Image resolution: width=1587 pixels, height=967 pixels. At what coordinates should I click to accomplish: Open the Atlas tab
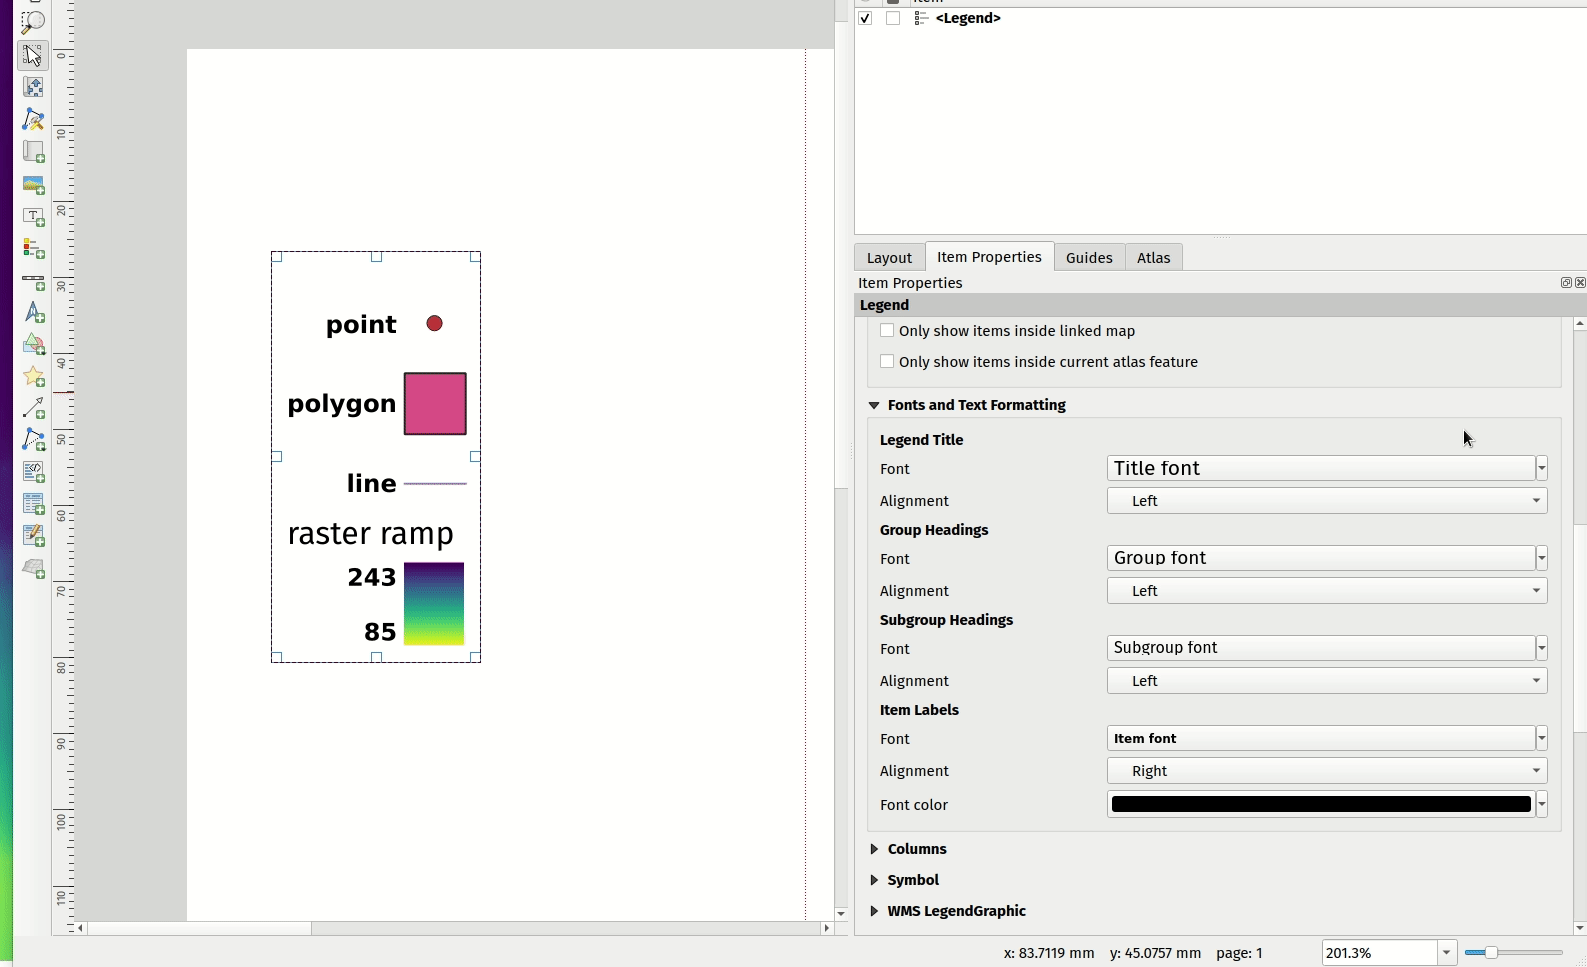pos(1152,258)
